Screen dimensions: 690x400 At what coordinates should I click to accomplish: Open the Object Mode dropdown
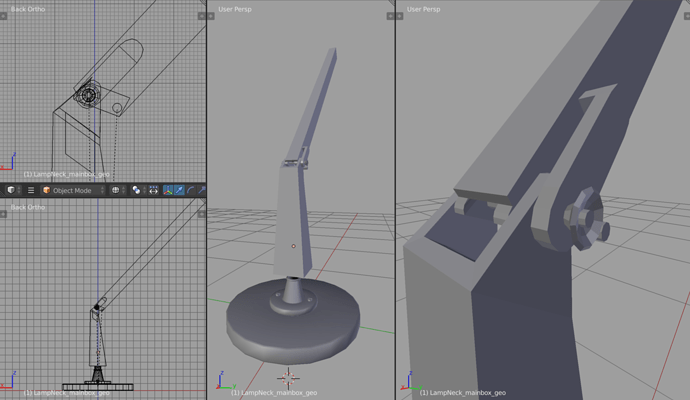point(73,190)
